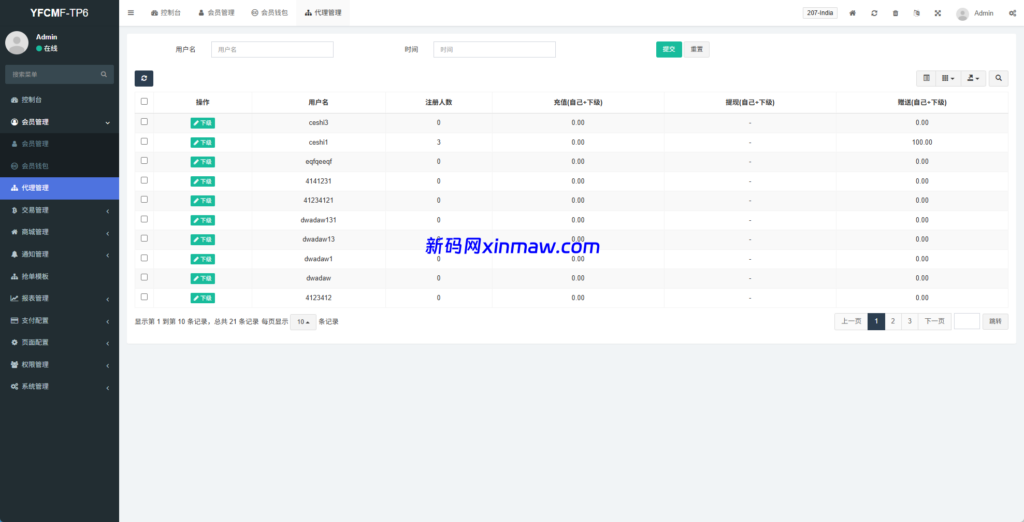
Task: Collapse the 会员管理 sidebar menu
Action: pos(59,122)
